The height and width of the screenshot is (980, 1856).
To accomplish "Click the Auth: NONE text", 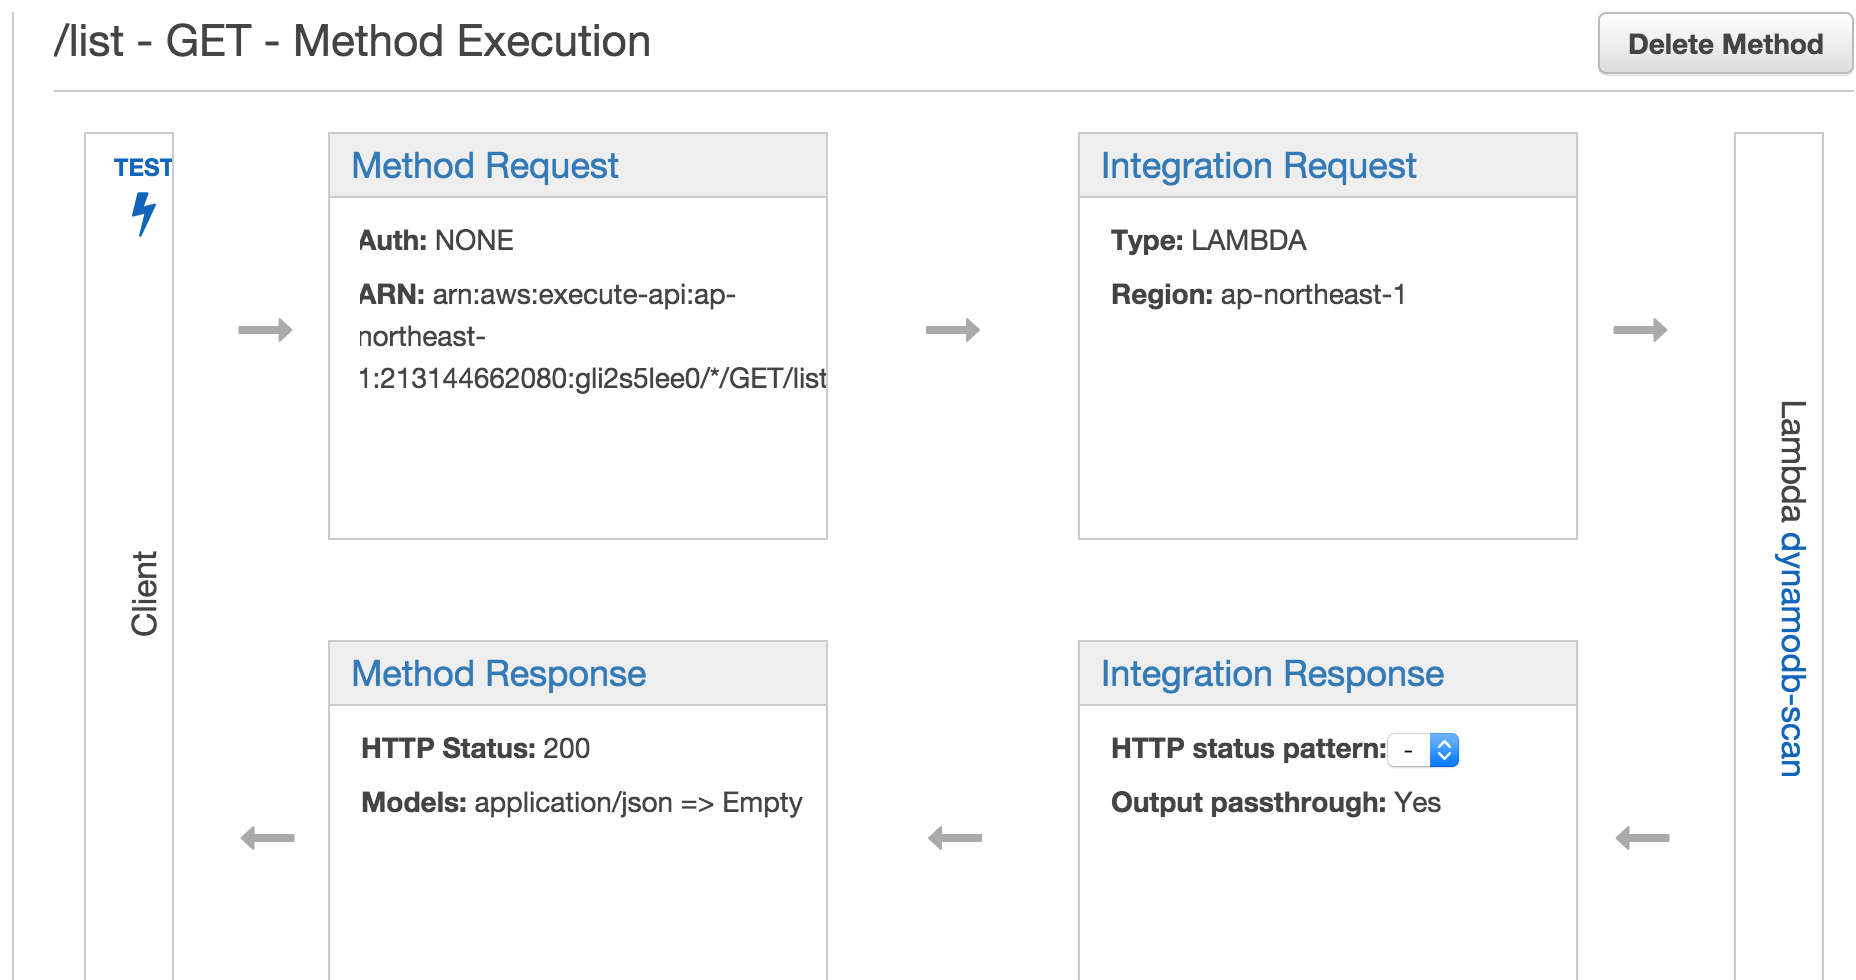I will coord(436,240).
